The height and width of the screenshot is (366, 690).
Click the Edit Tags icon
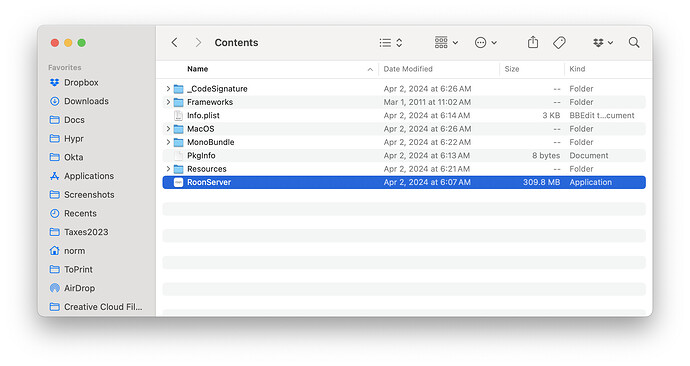(559, 43)
